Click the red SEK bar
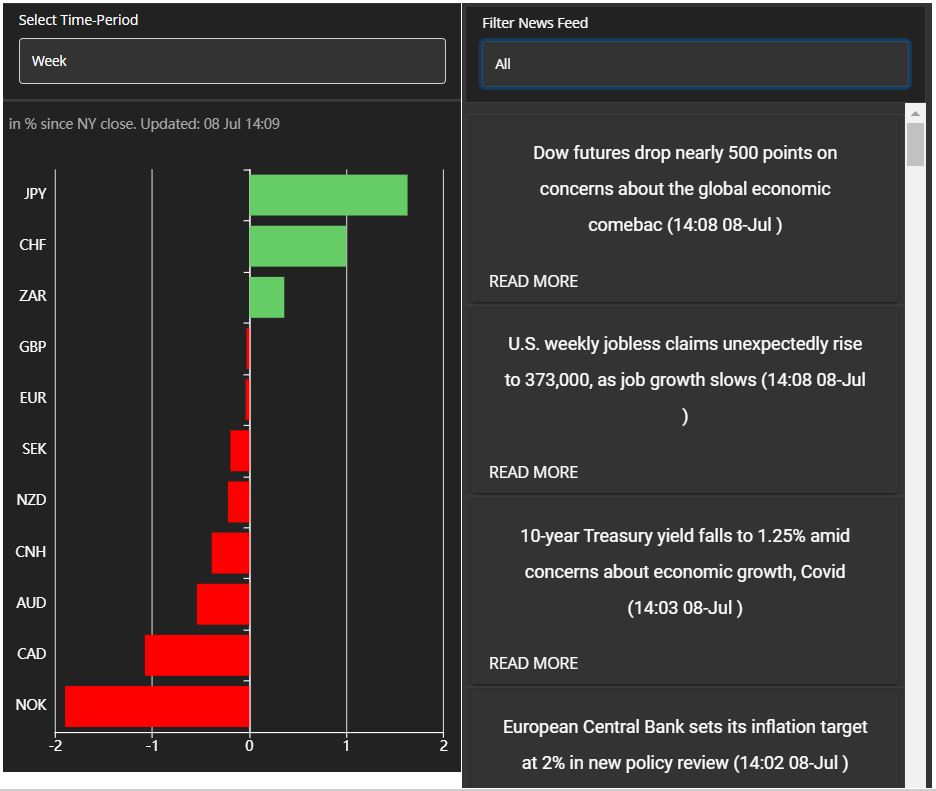Image resolution: width=936 pixels, height=791 pixels. pyautogui.click(x=240, y=451)
